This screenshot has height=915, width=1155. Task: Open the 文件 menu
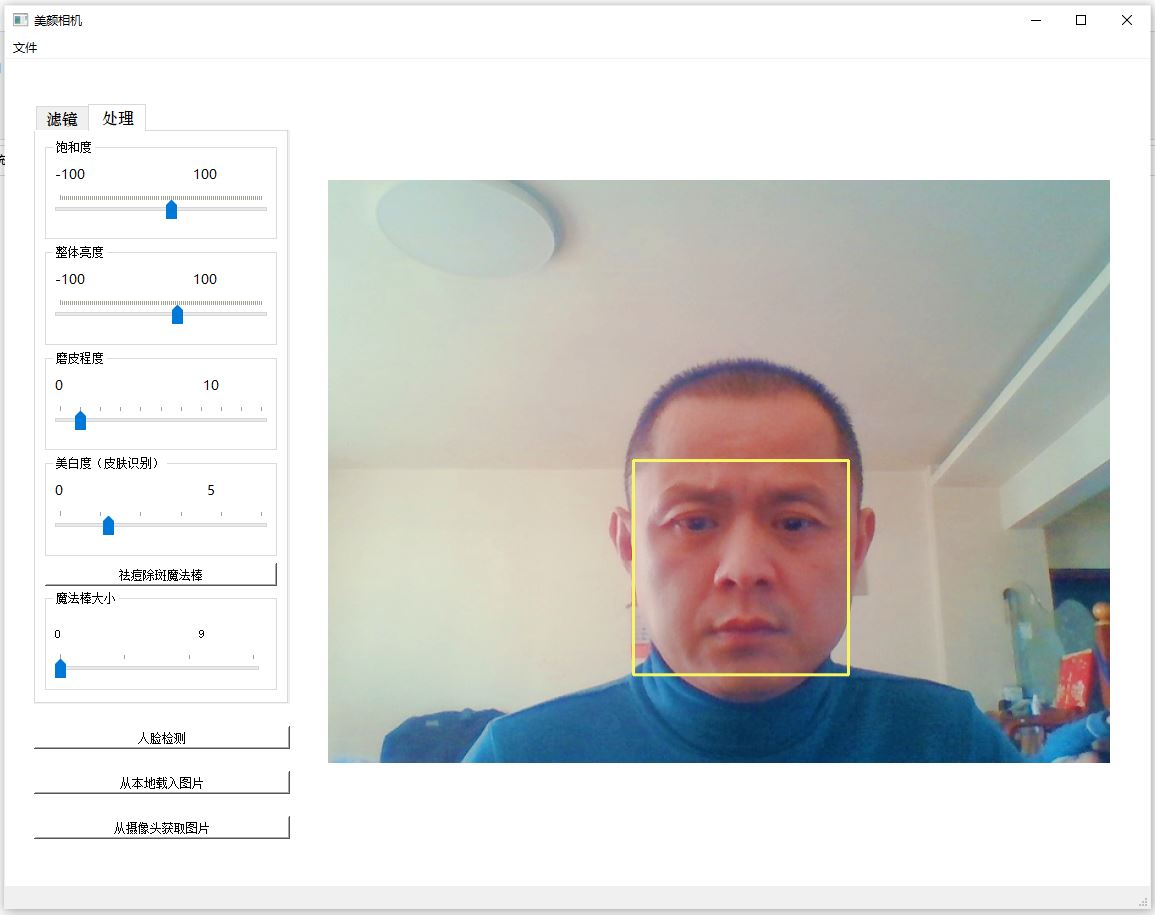(25, 48)
